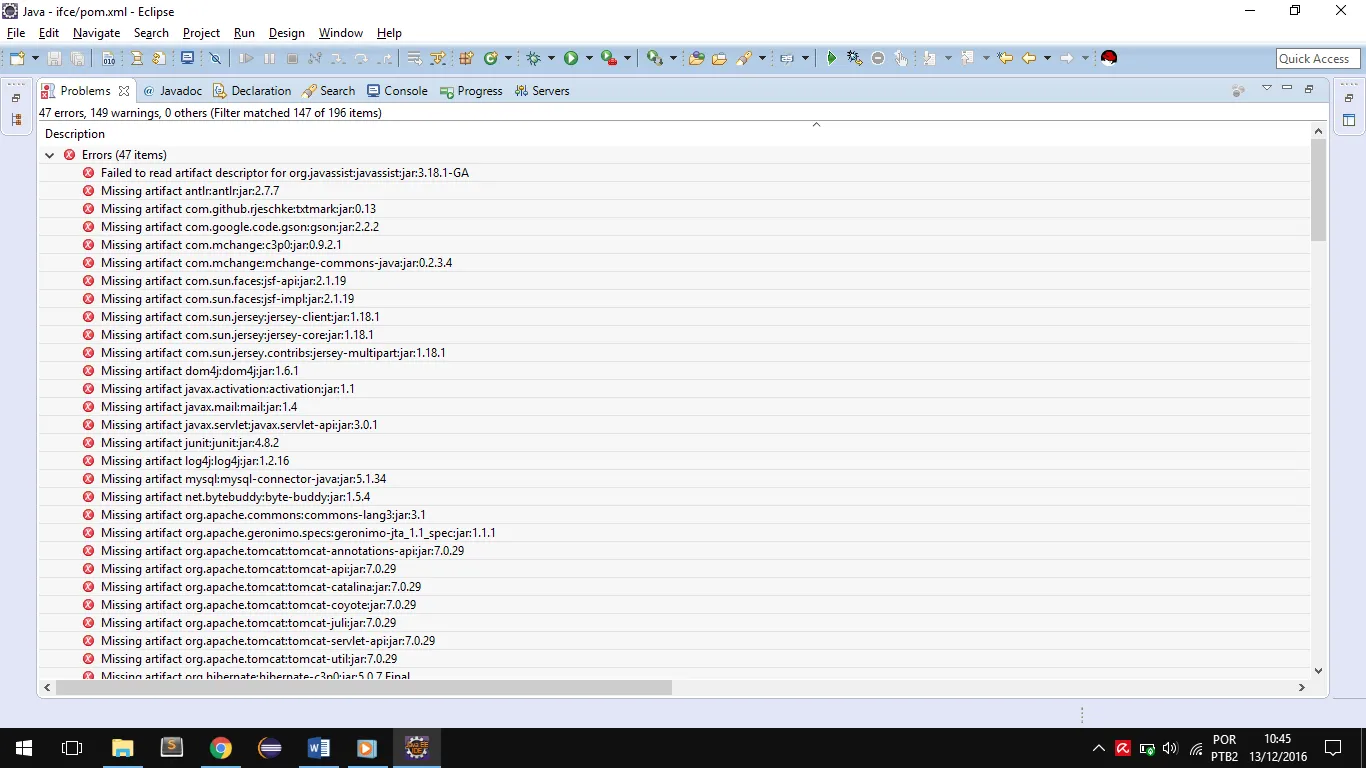1366x768 pixels.
Task: Select the Missing artifact junit:junit:jar:4.8.2 error
Action: click(x=189, y=443)
